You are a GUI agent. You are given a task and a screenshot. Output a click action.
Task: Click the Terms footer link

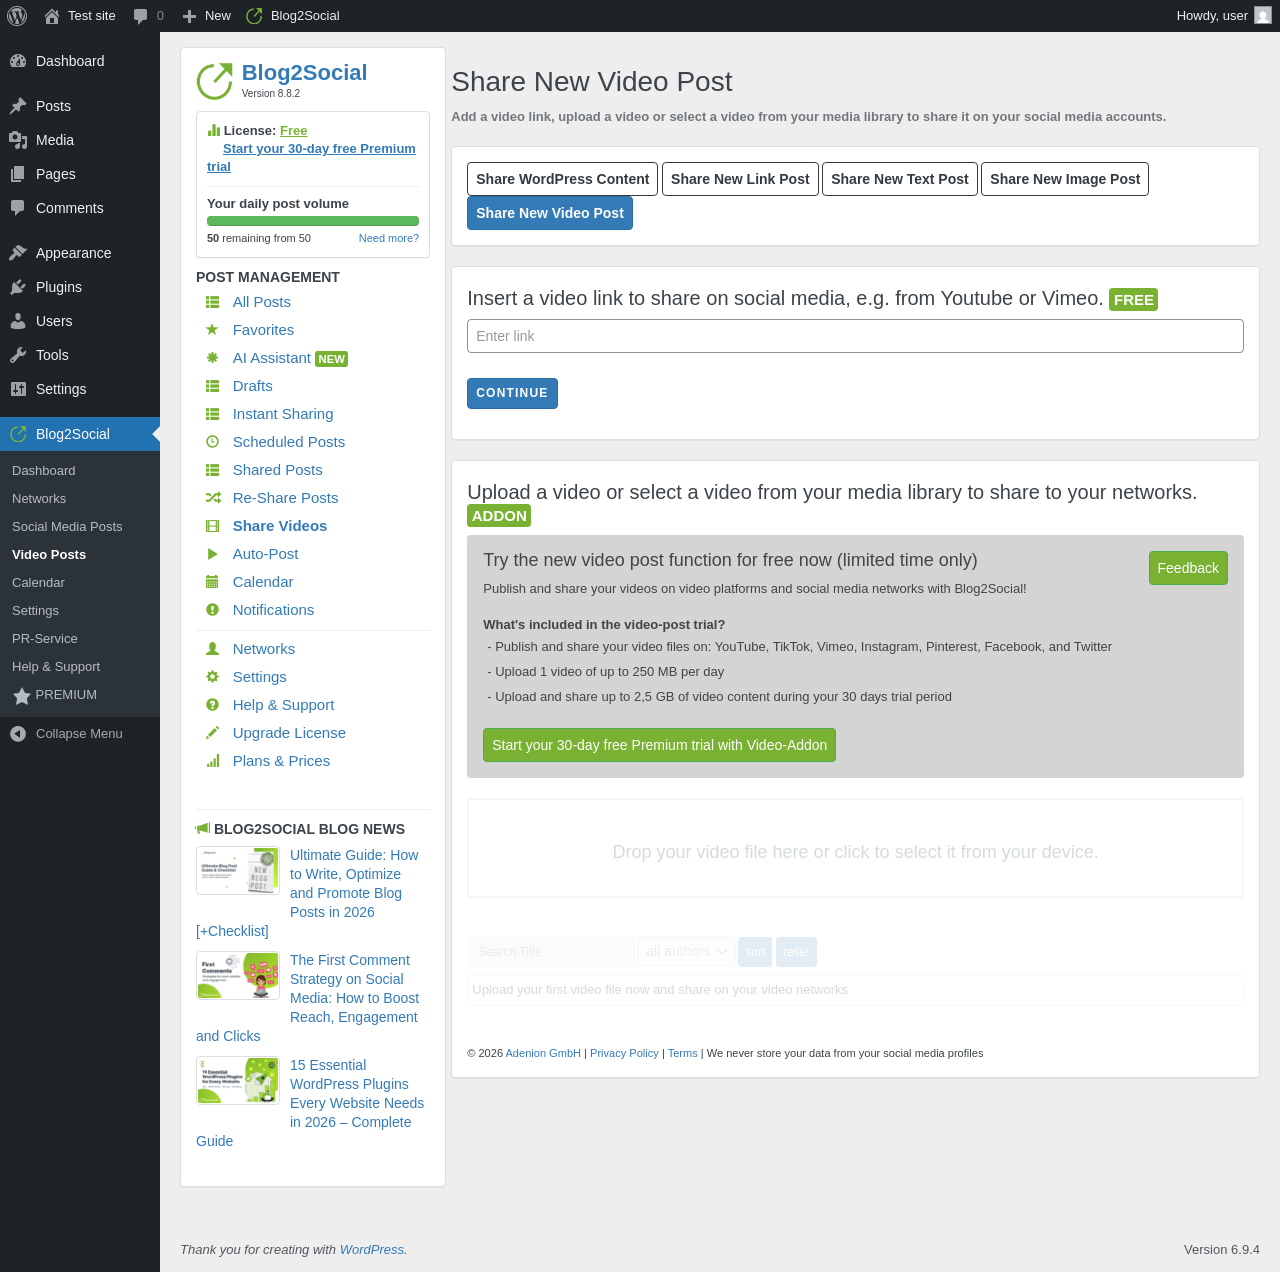(x=683, y=1053)
